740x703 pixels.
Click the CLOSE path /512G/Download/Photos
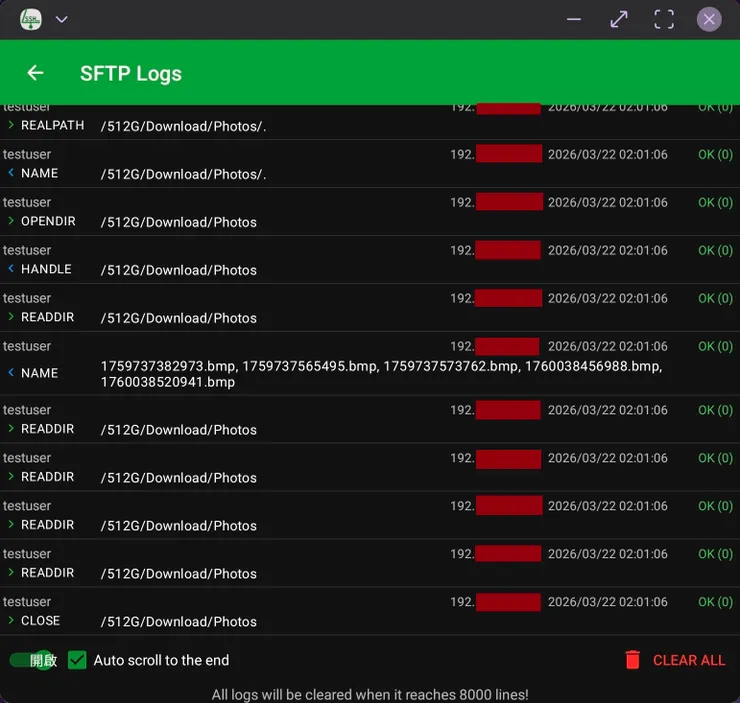pos(178,621)
